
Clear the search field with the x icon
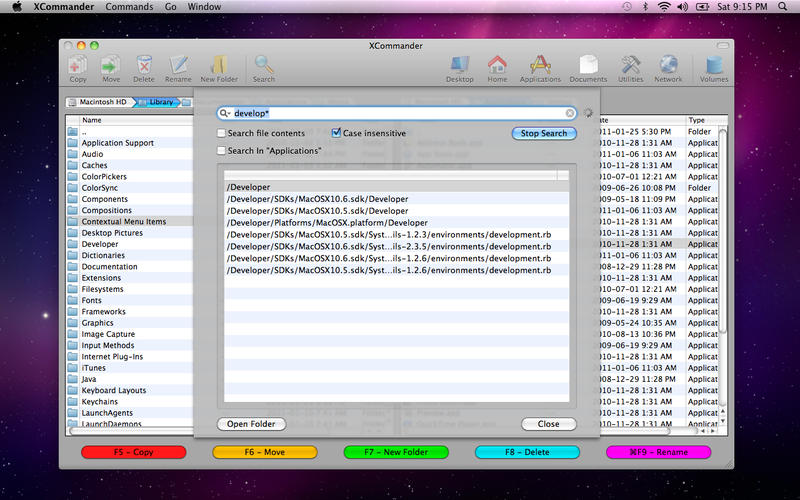(570, 113)
